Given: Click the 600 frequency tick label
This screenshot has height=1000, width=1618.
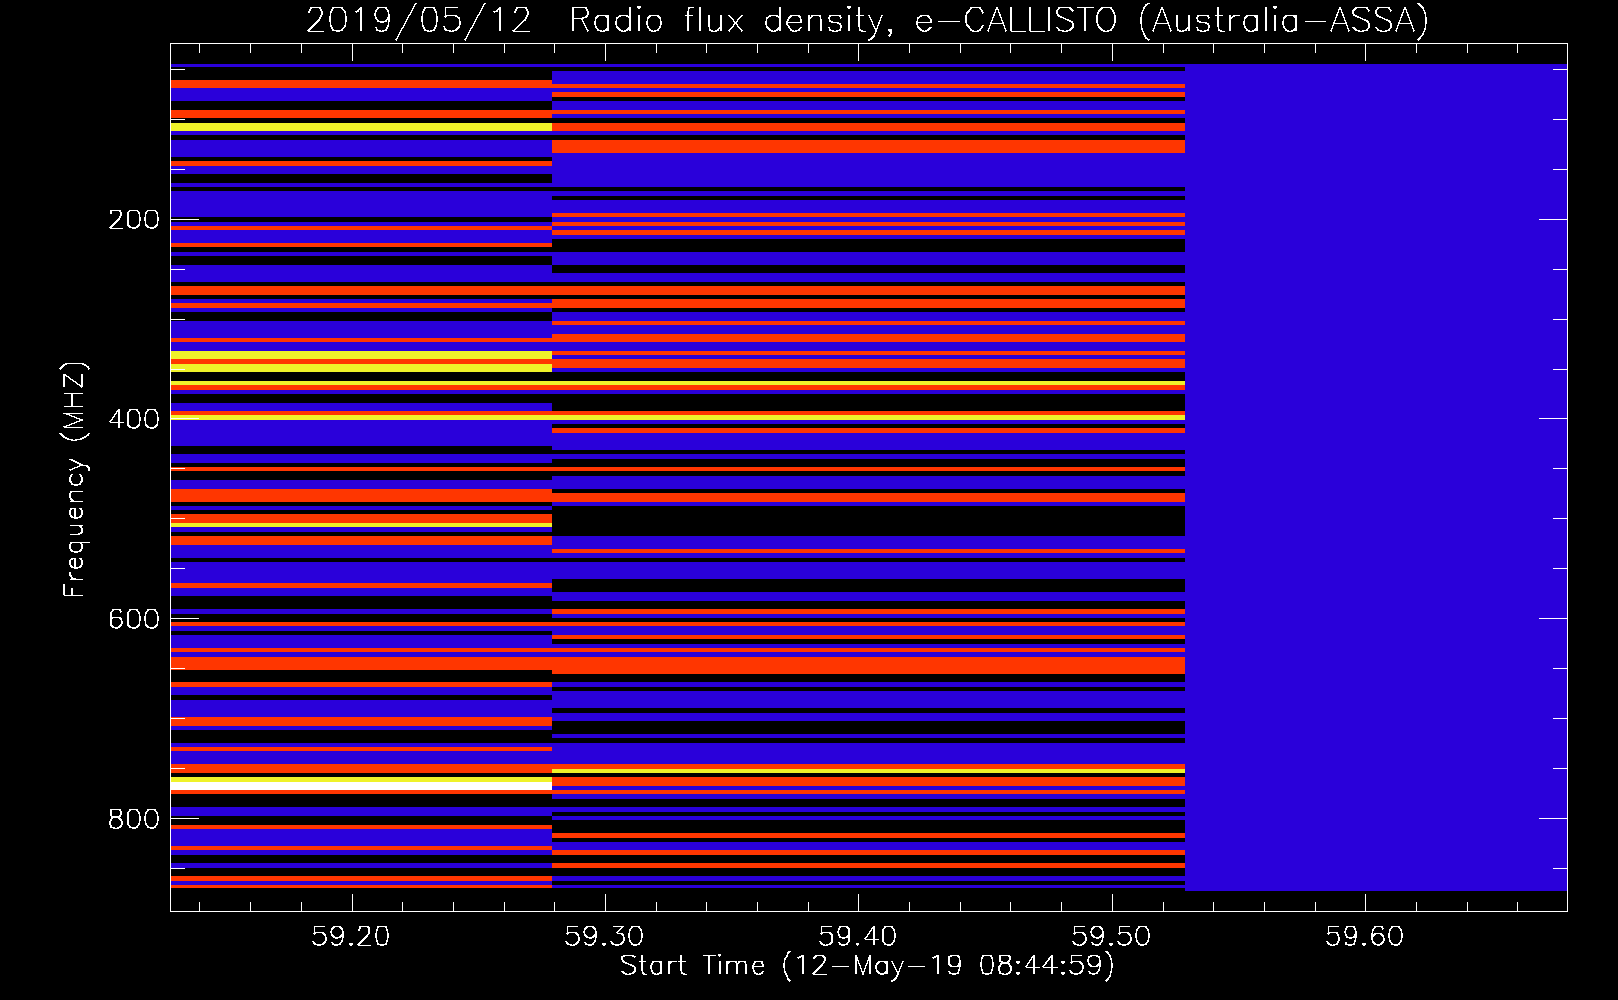Looking at the screenshot, I should point(134,619).
